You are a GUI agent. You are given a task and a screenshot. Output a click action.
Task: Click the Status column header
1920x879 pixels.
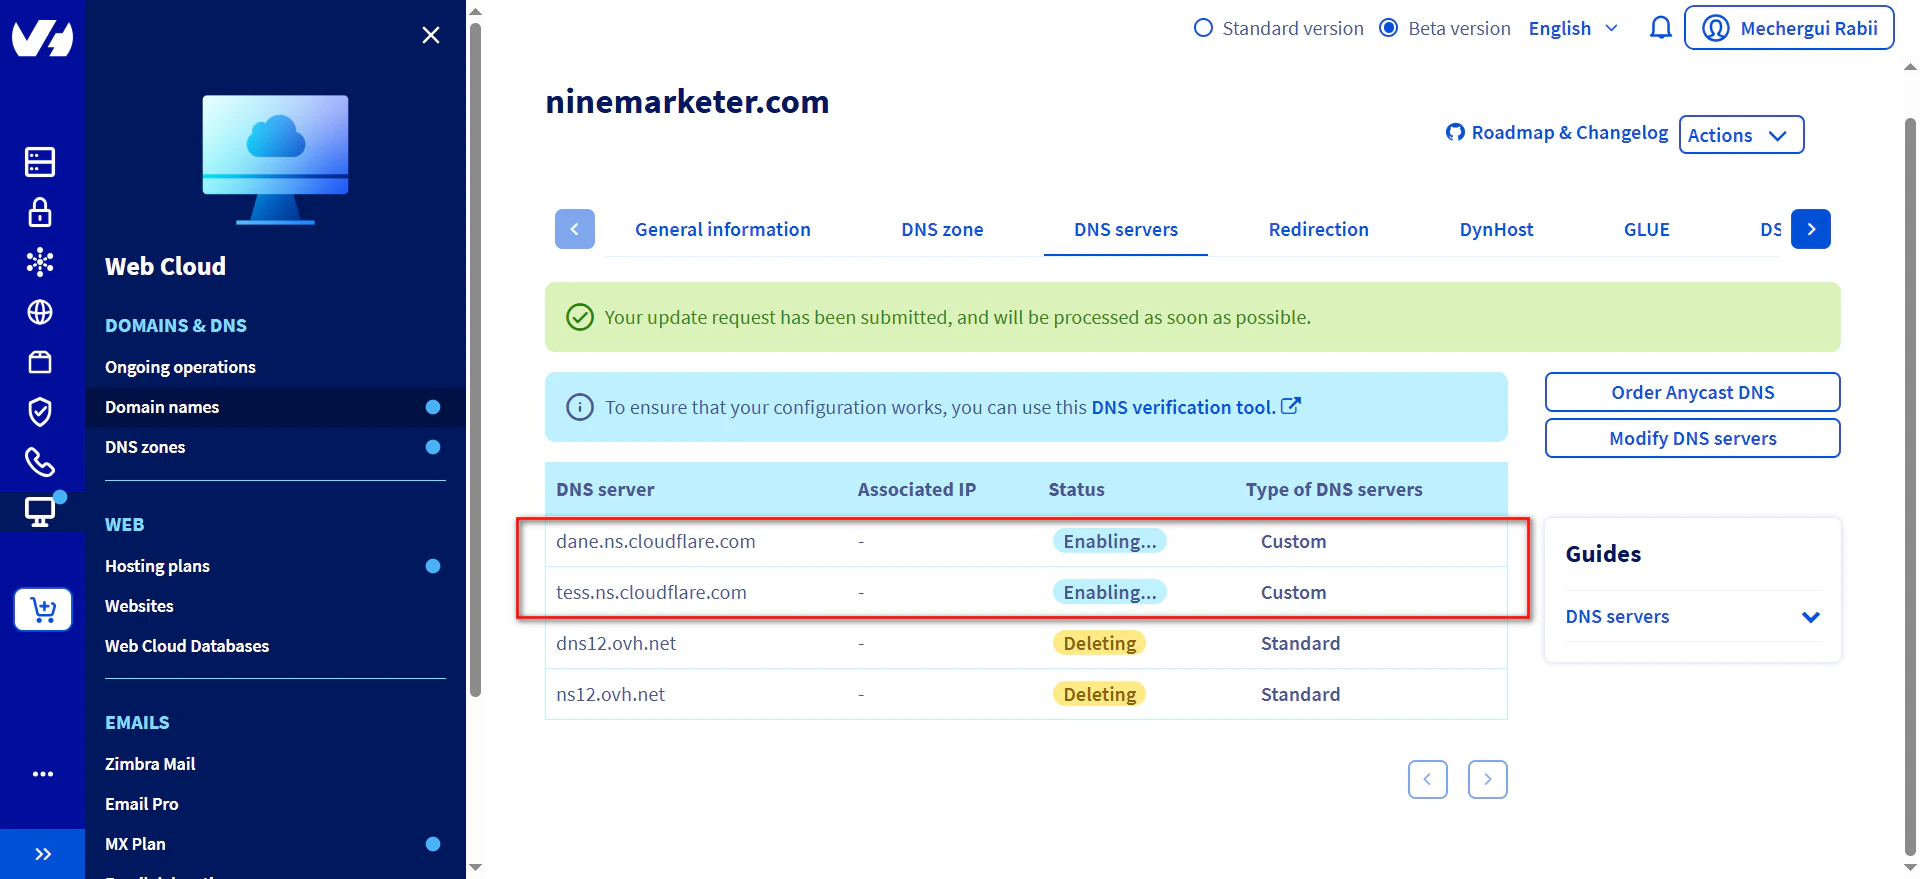(1076, 489)
